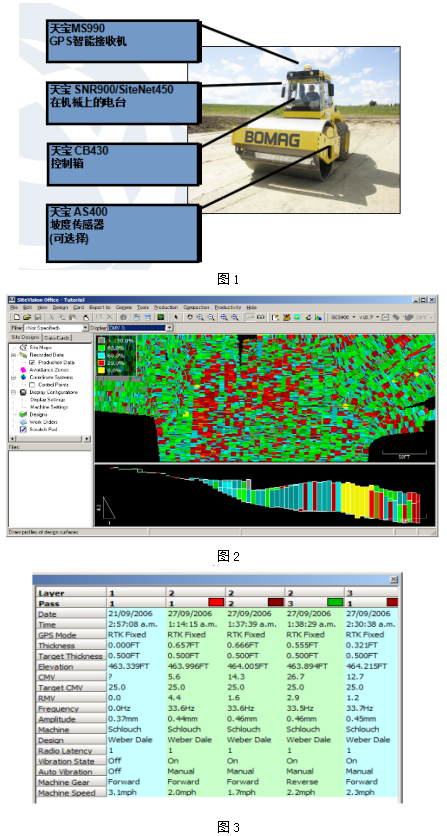Click the Radio Latency row header
The image size is (447, 836).
(70, 750)
